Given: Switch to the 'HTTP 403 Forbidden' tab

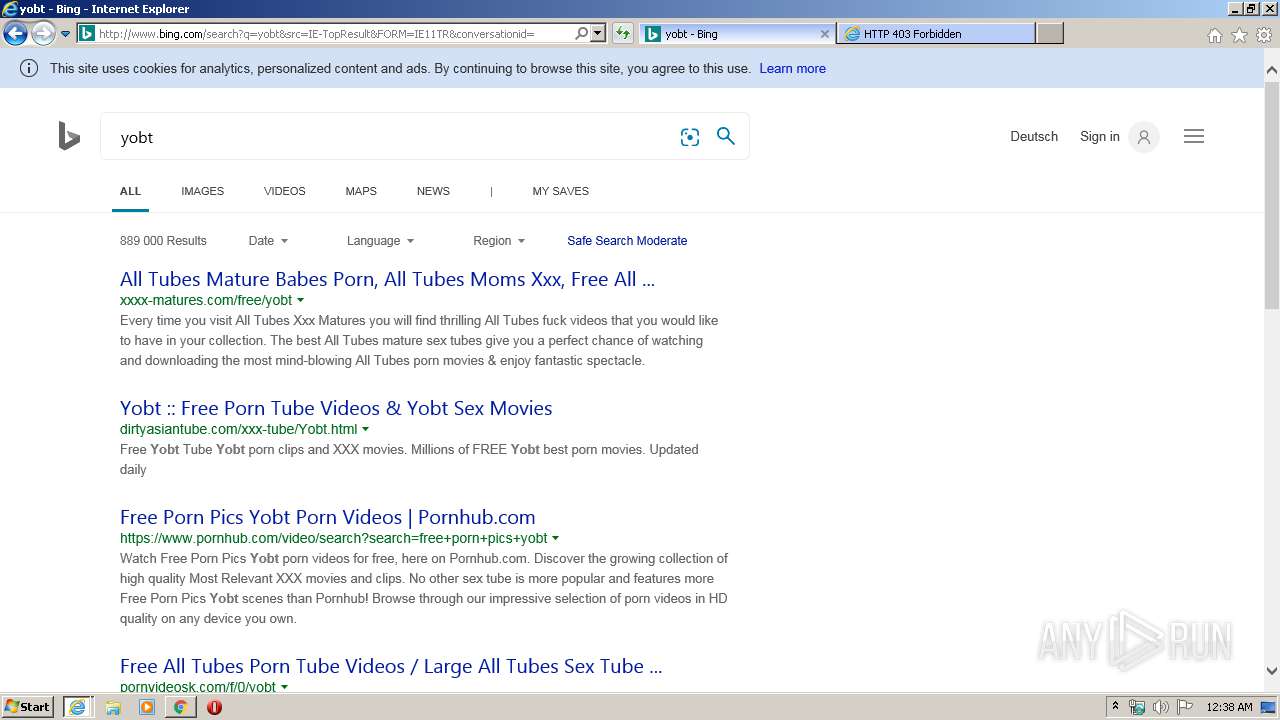Looking at the screenshot, I should coord(937,34).
